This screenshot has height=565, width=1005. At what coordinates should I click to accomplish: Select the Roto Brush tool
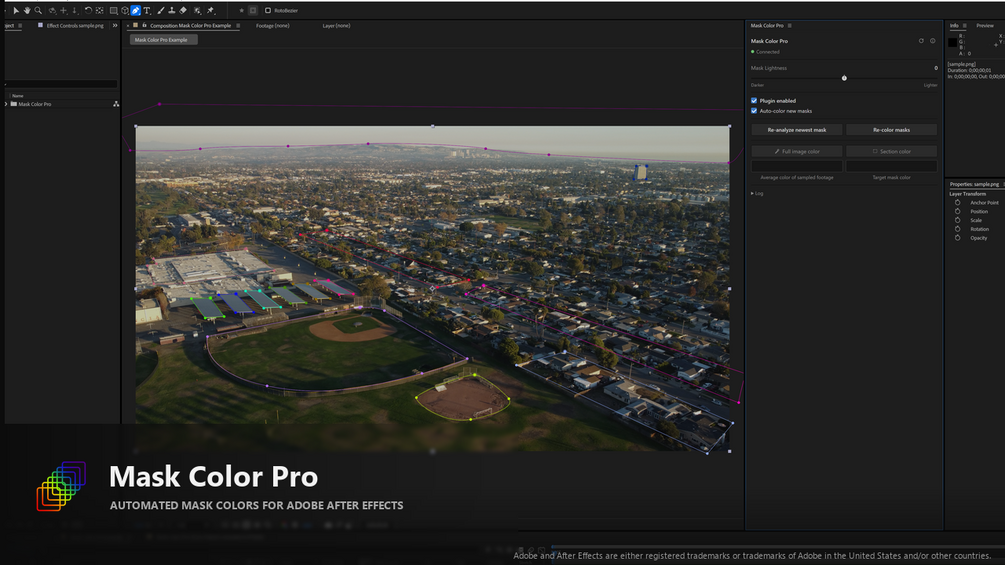(197, 10)
